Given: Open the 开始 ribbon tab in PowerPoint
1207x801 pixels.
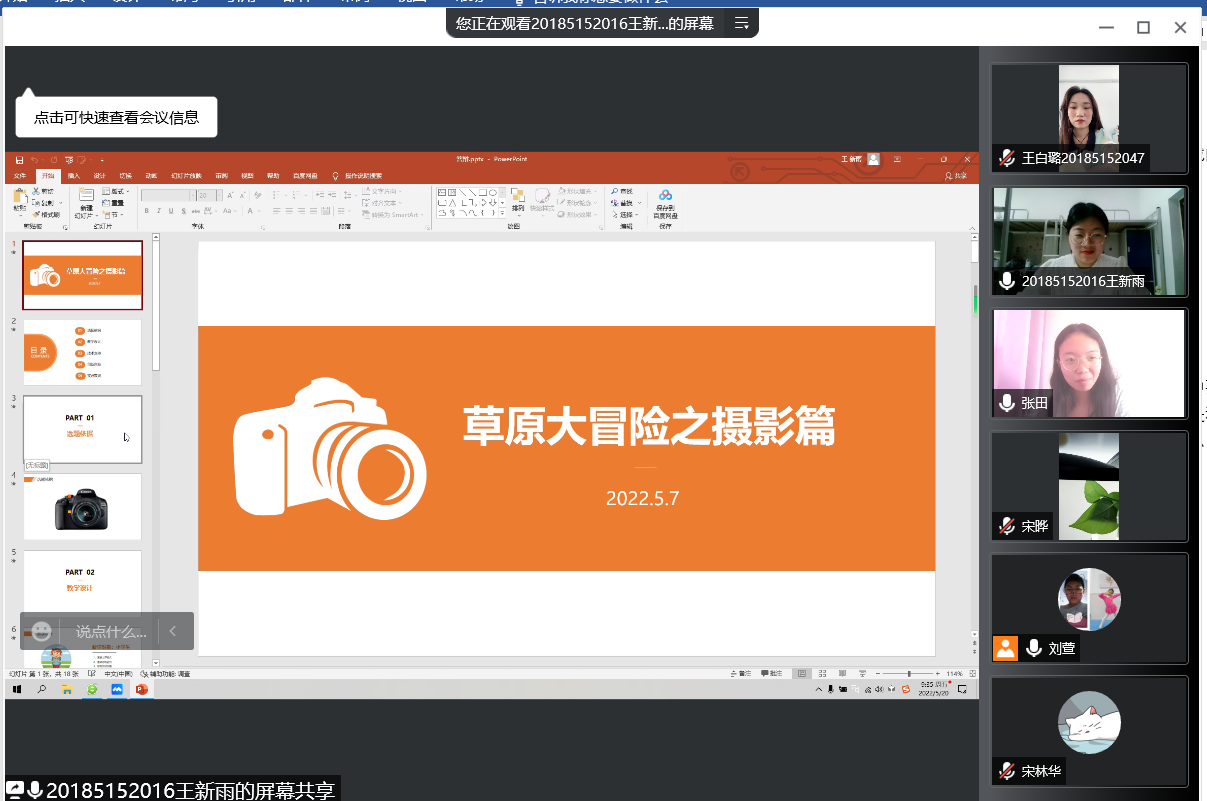Looking at the screenshot, I should (48, 175).
